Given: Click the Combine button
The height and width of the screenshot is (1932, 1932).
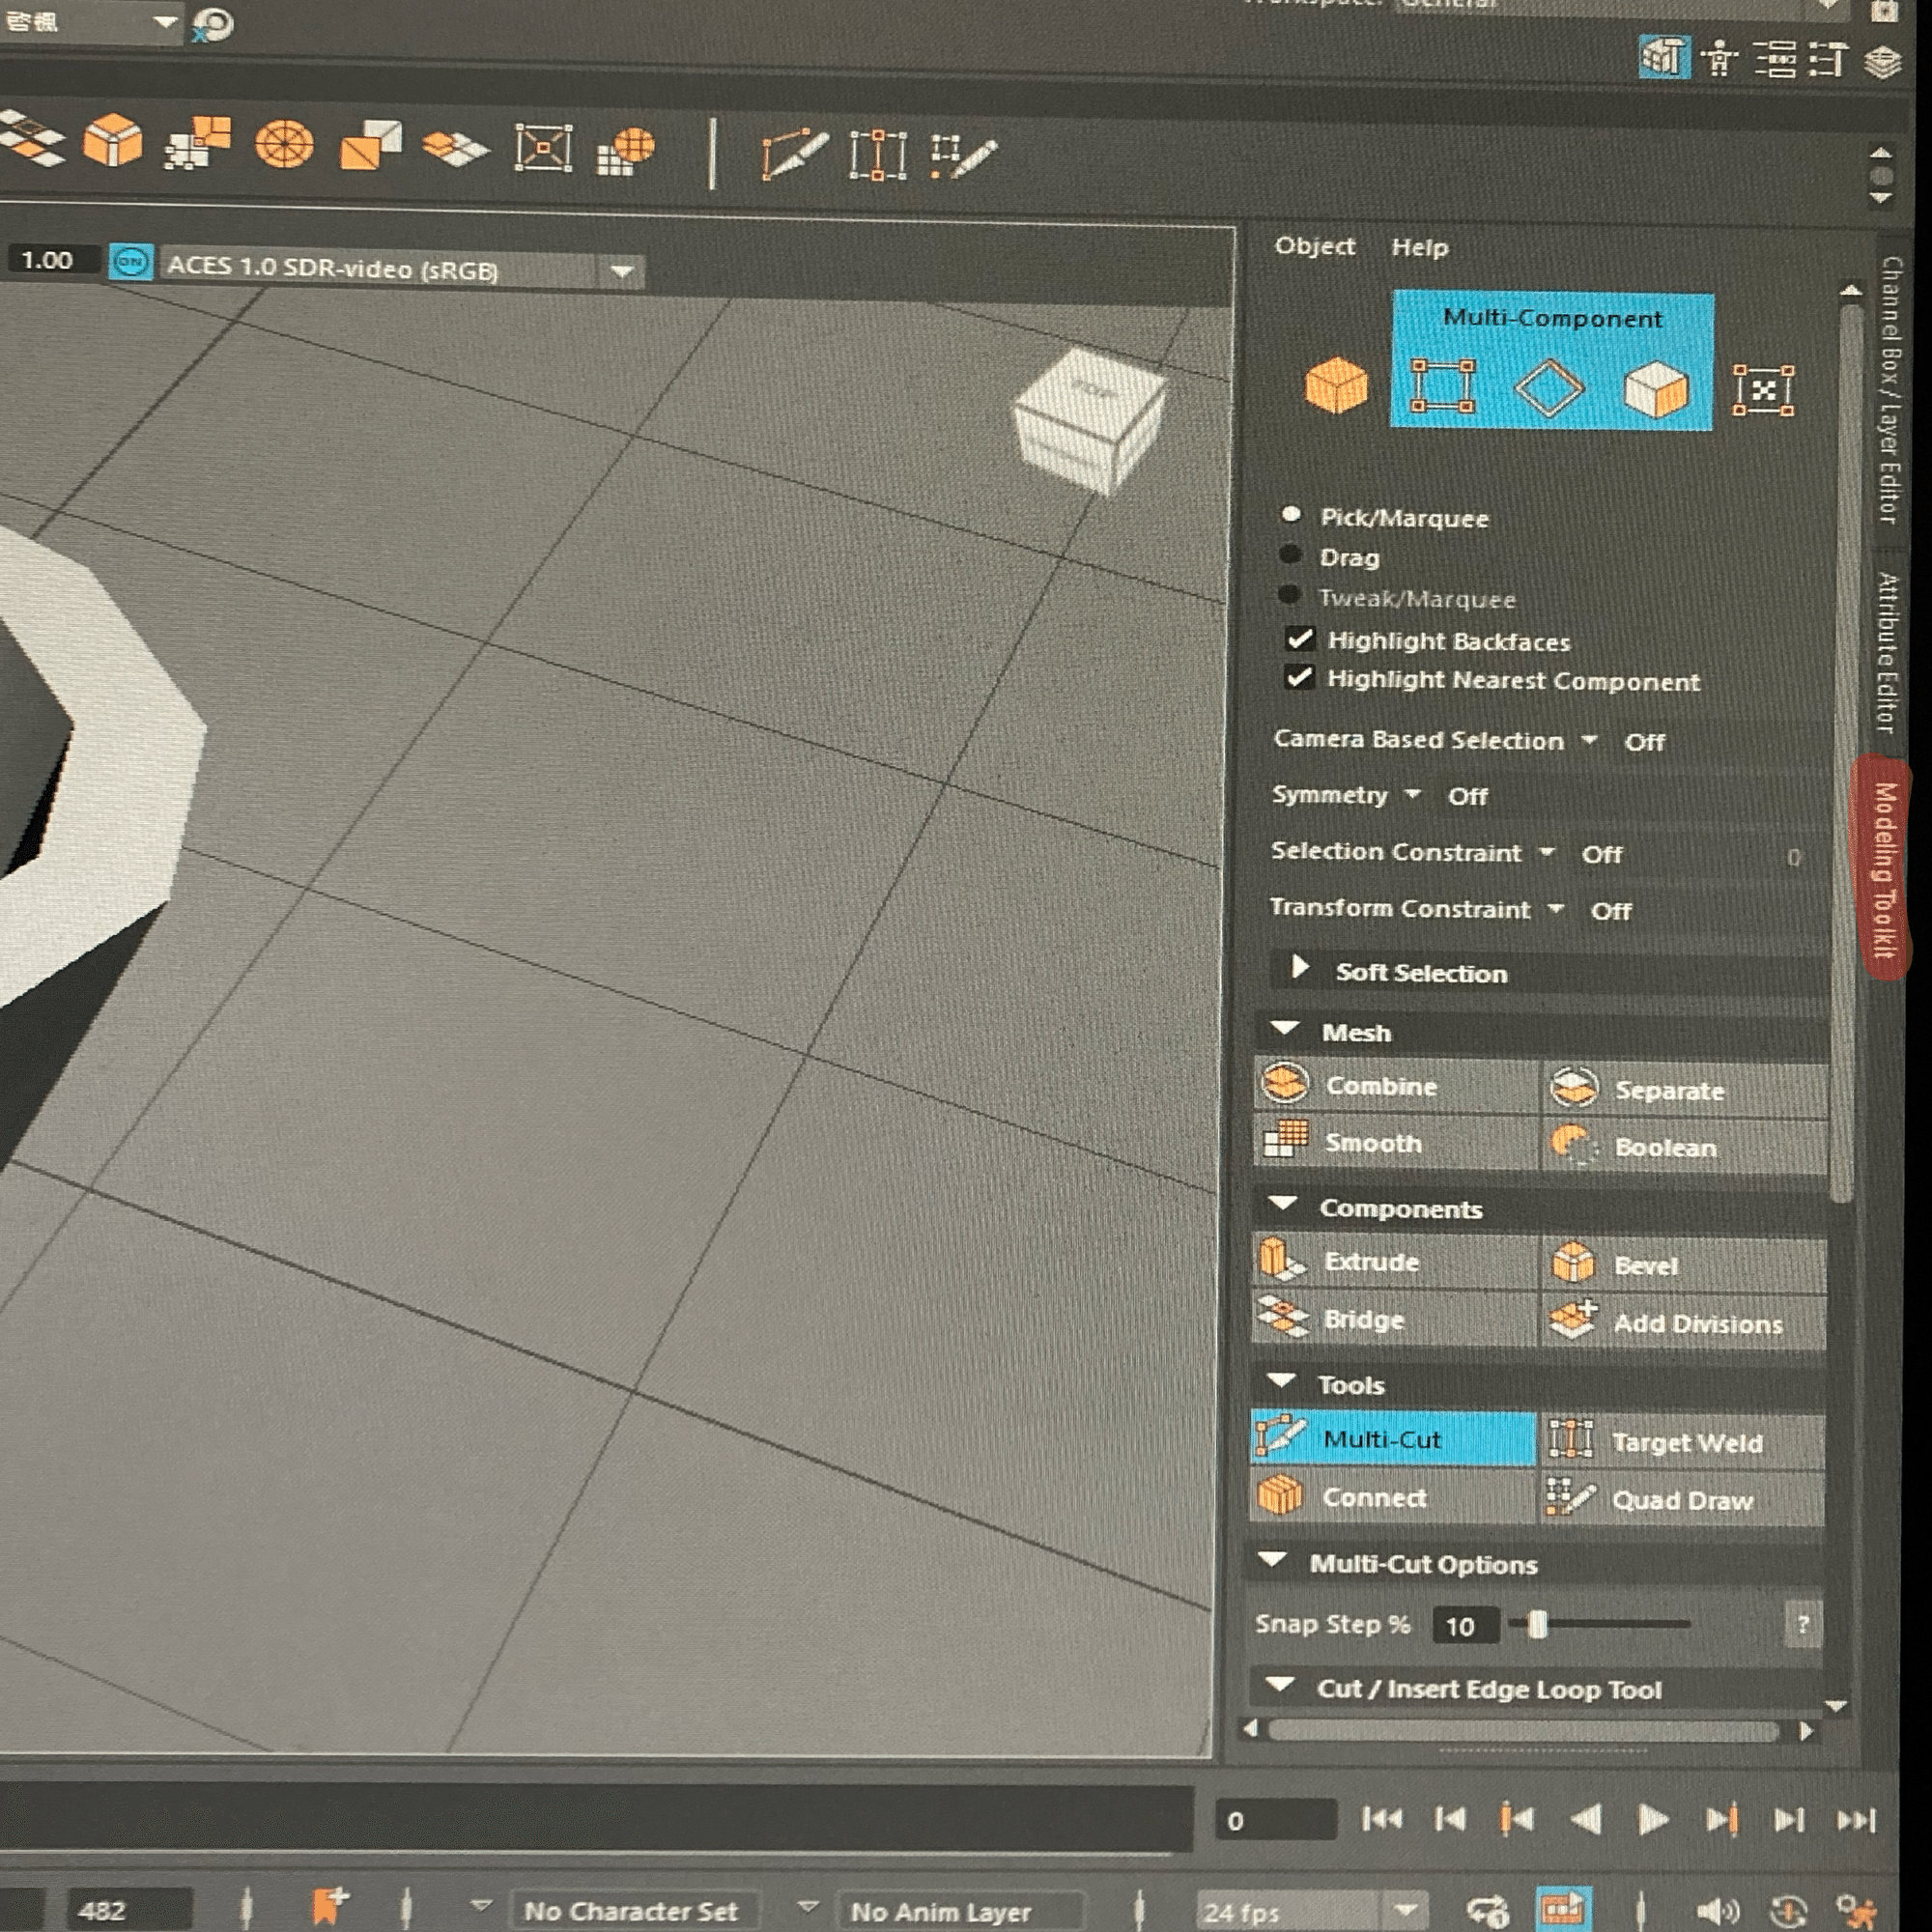Looking at the screenshot, I should pos(1380,1086).
